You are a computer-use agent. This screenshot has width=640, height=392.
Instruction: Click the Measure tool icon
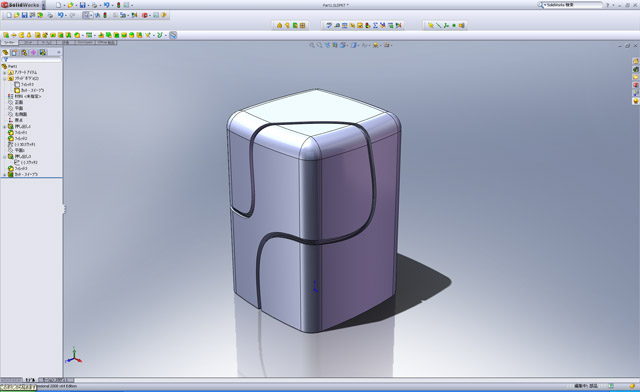329,25
